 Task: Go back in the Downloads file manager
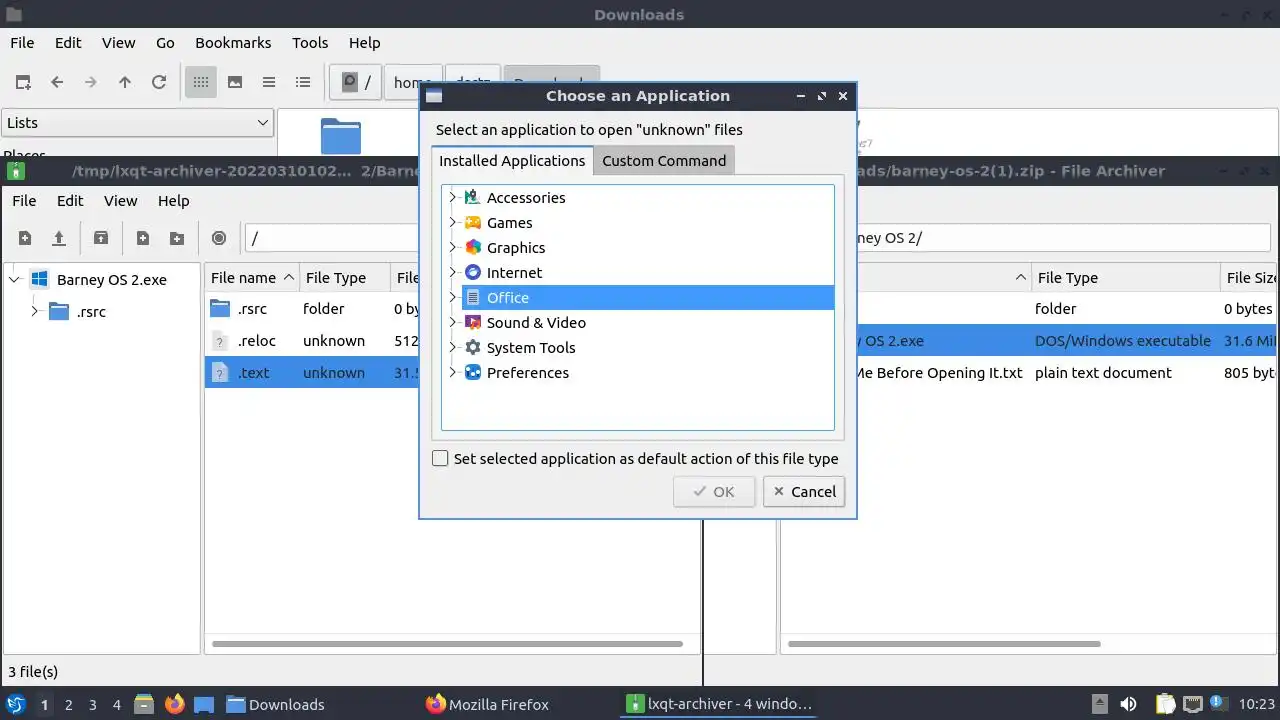pyautogui.click(x=57, y=82)
